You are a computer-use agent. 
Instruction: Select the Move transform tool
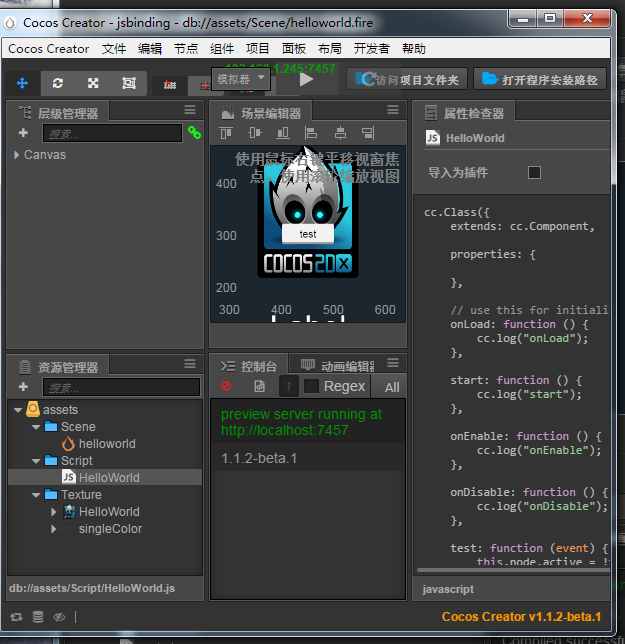tap(22, 83)
